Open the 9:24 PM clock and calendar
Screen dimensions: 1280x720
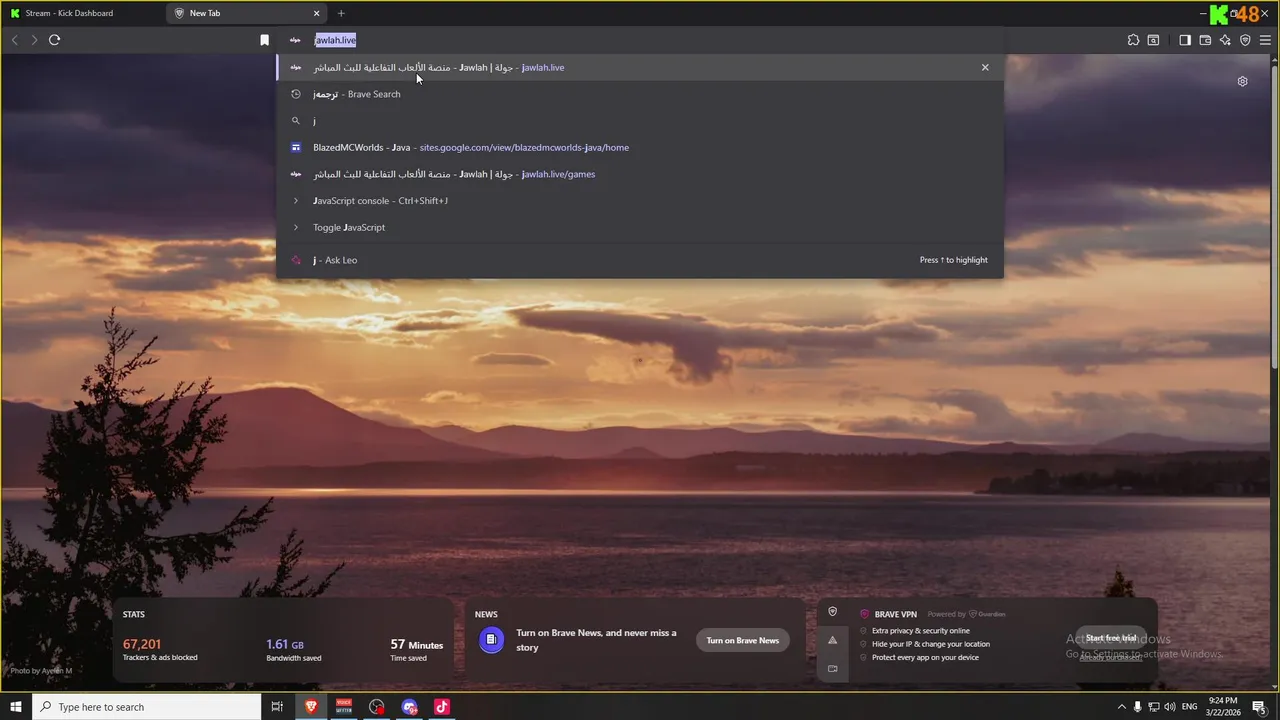1223,707
